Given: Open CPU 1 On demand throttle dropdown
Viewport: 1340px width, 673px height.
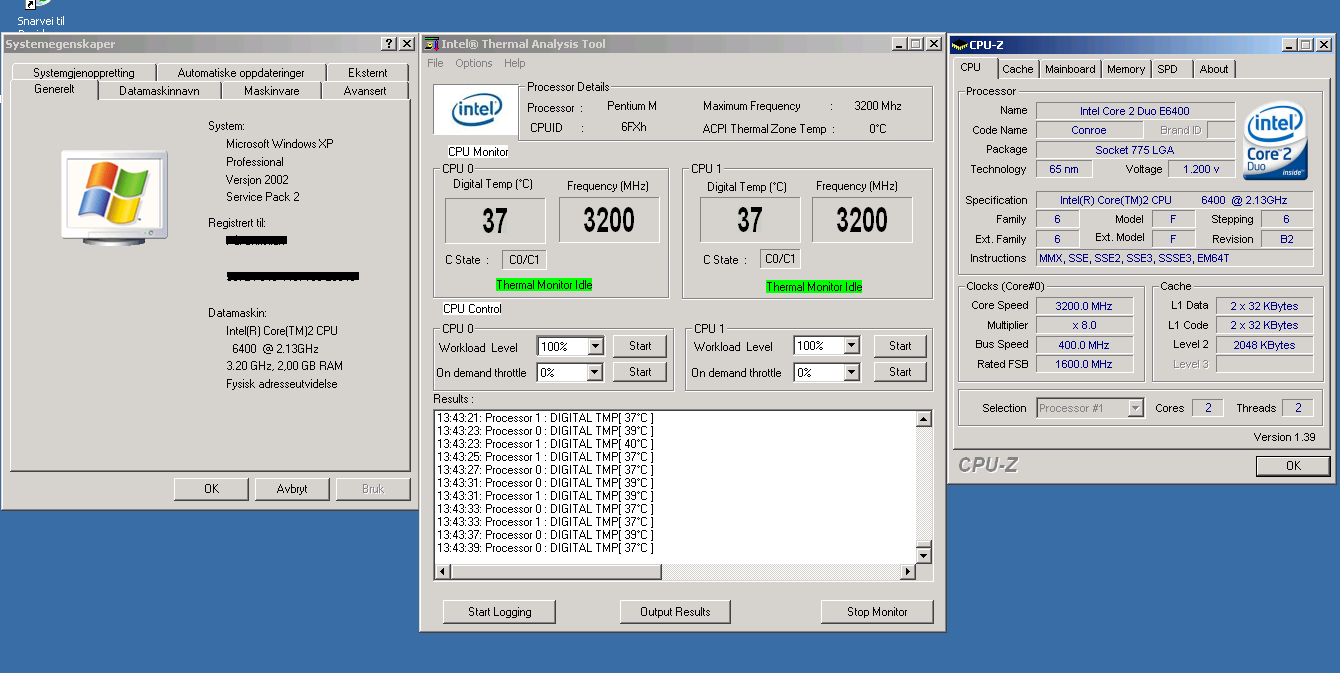Looking at the screenshot, I should click(x=851, y=372).
